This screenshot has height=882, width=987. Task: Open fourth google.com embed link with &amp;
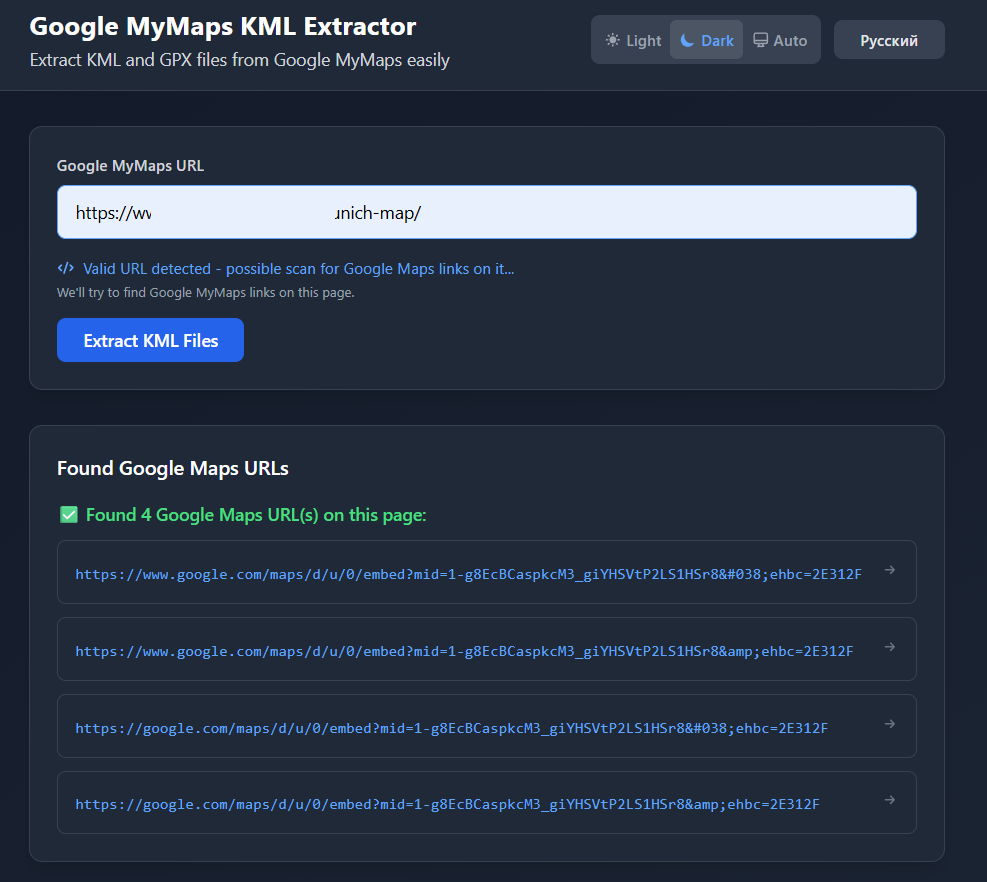tap(448, 804)
